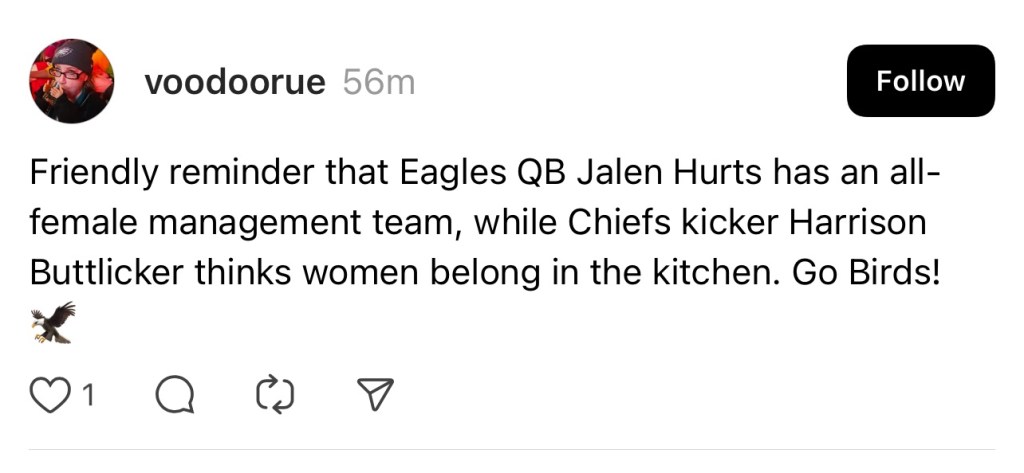This screenshot has width=1024, height=473.
Task: Click the word "female" starting the second line
Action: tap(83, 223)
